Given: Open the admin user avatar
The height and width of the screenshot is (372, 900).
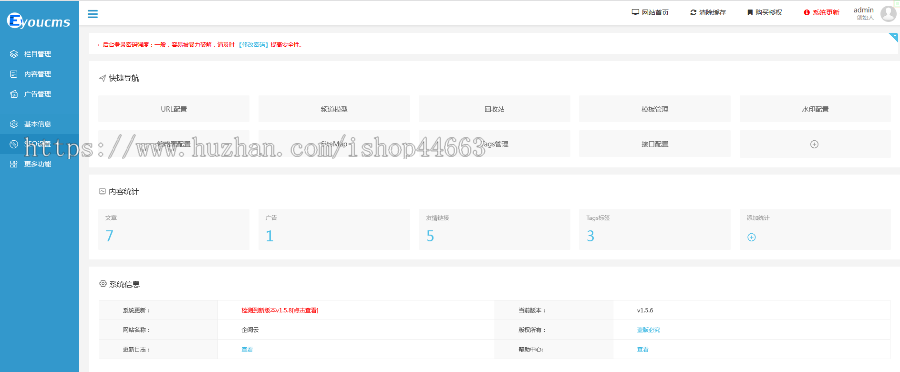Looking at the screenshot, I should pos(888,14).
